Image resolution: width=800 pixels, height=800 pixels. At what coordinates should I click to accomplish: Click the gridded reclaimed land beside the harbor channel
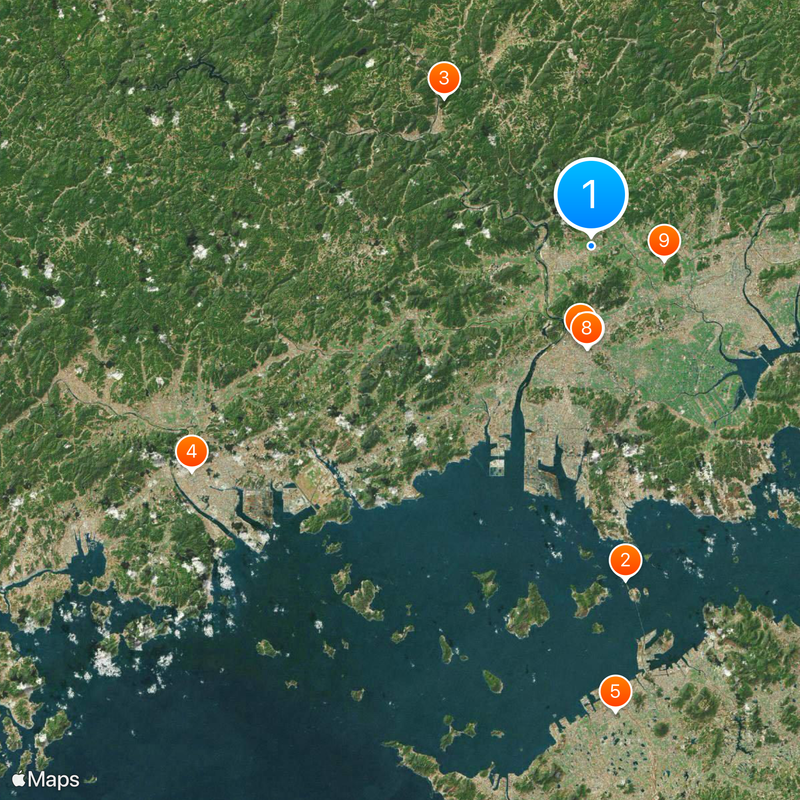(x=496, y=467)
